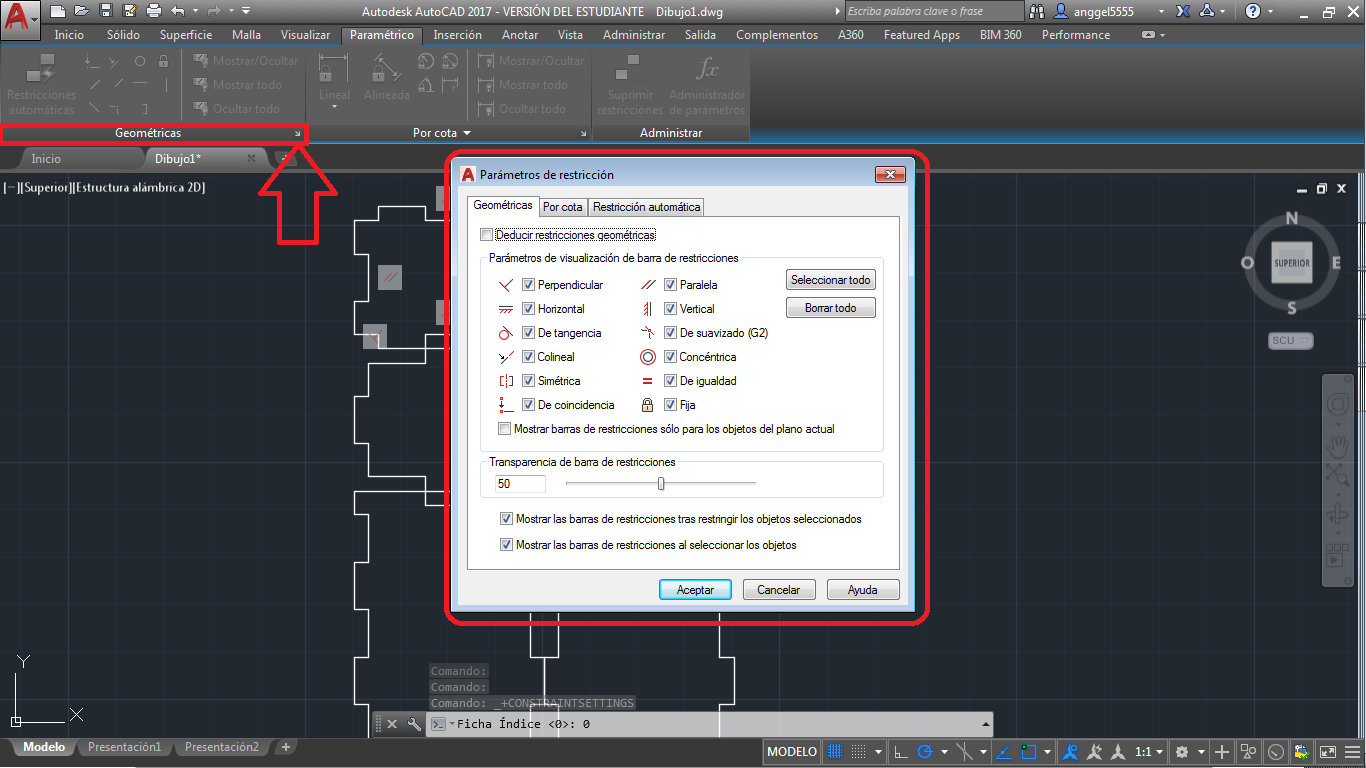This screenshot has width=1366, height=768.
Task: Toggle isometric drafting icon in status bar
Action: pyautogui.click(x=964, y=751)
